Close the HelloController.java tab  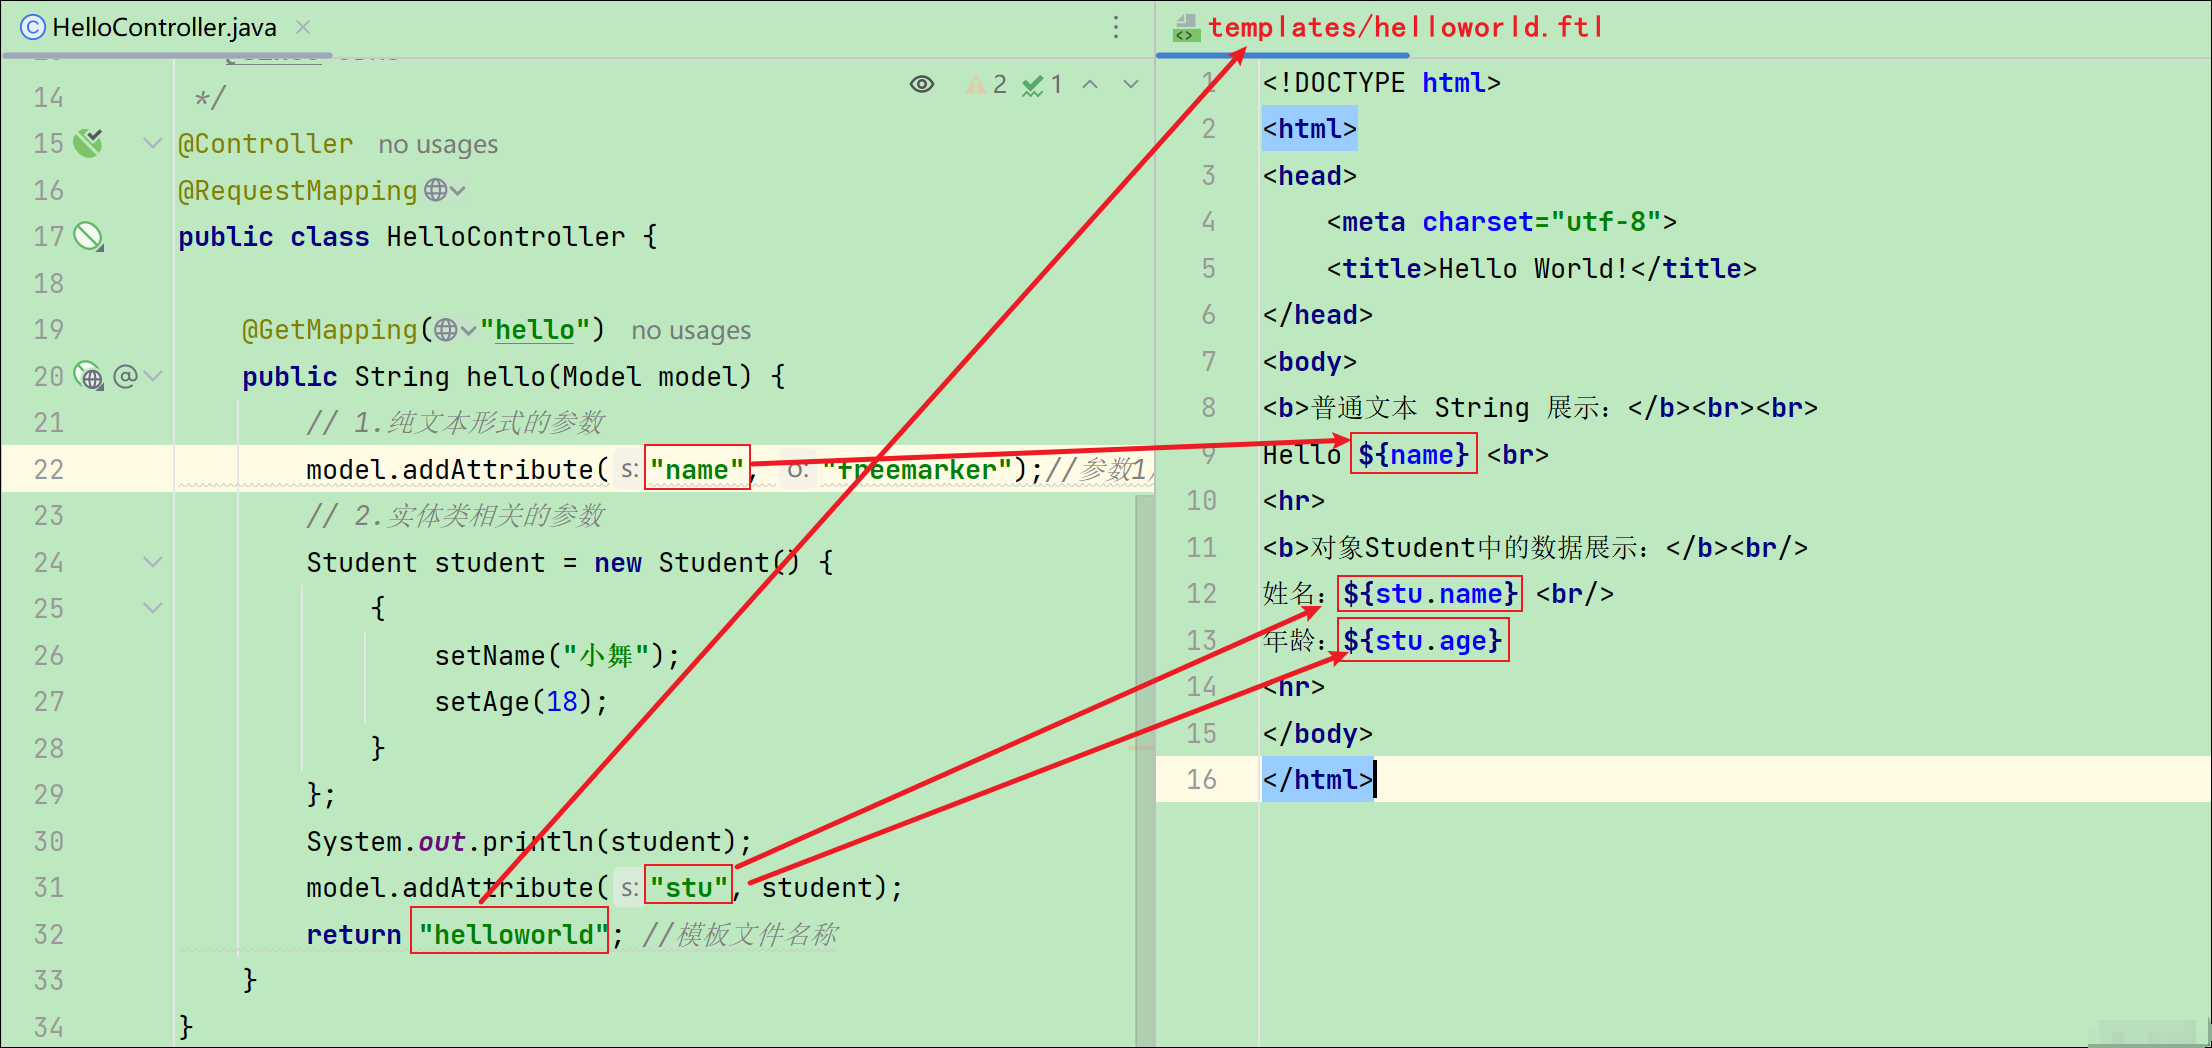(303, 27)
